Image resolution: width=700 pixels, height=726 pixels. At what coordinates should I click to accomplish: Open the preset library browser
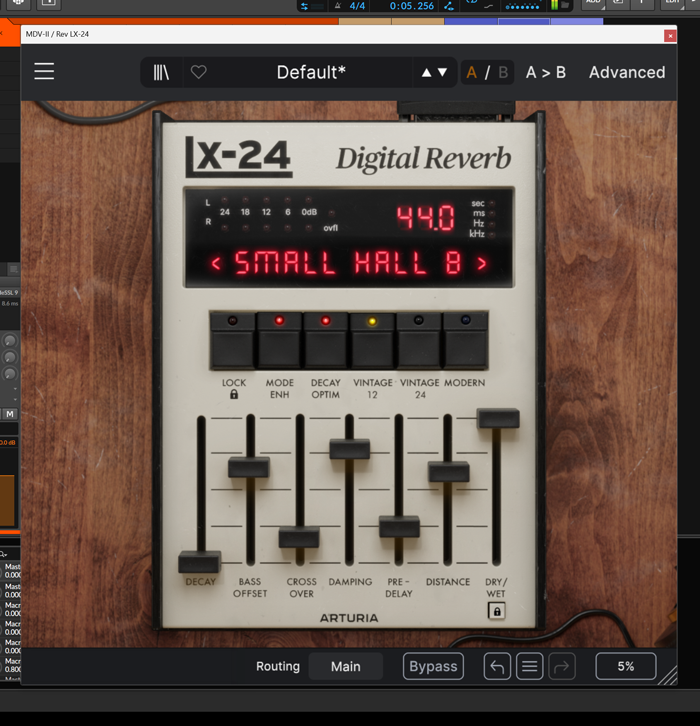(x=161, y=72)
